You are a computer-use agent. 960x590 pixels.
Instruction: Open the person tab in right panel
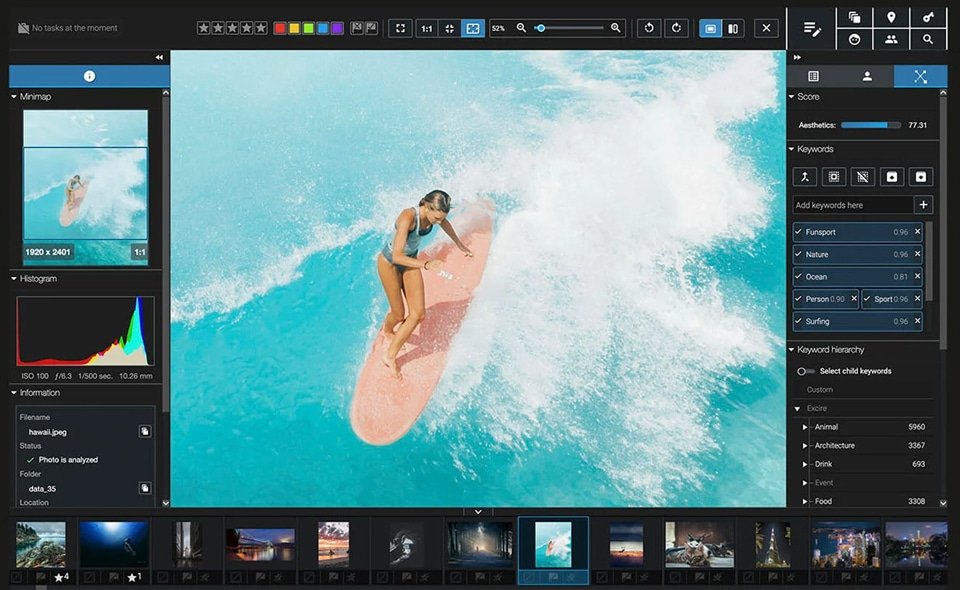(867, 76)
